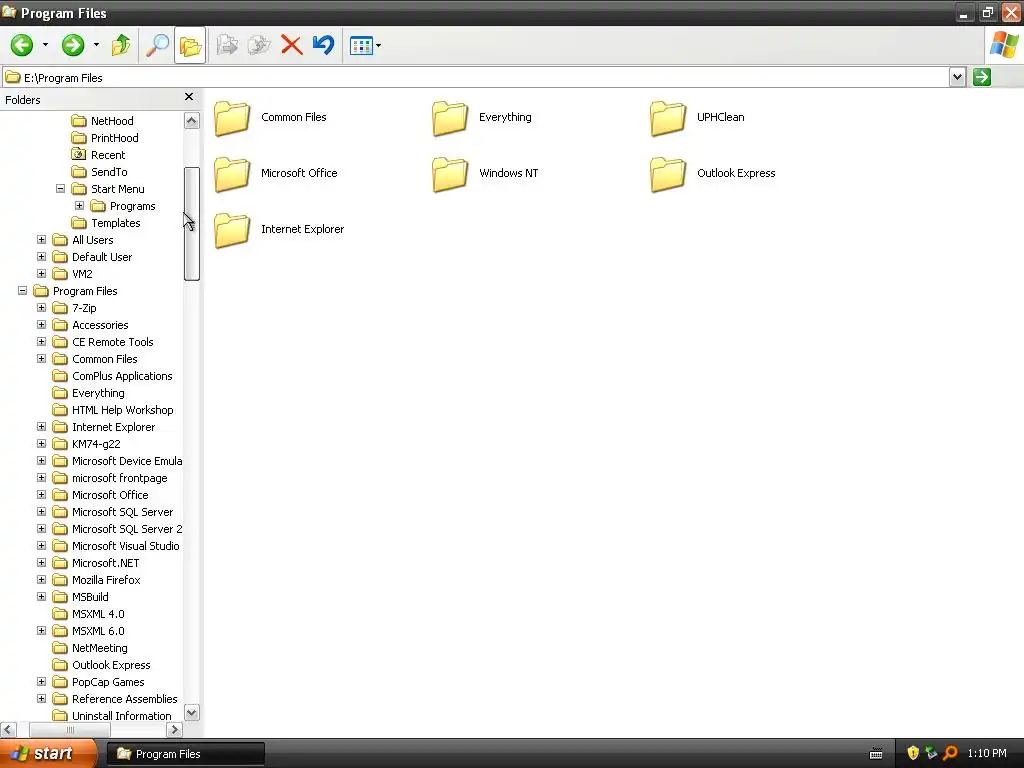This screenshot has height=768, width=1024.
Task: Click the Program Files taskbar button
Action: [x=185, y=754]
